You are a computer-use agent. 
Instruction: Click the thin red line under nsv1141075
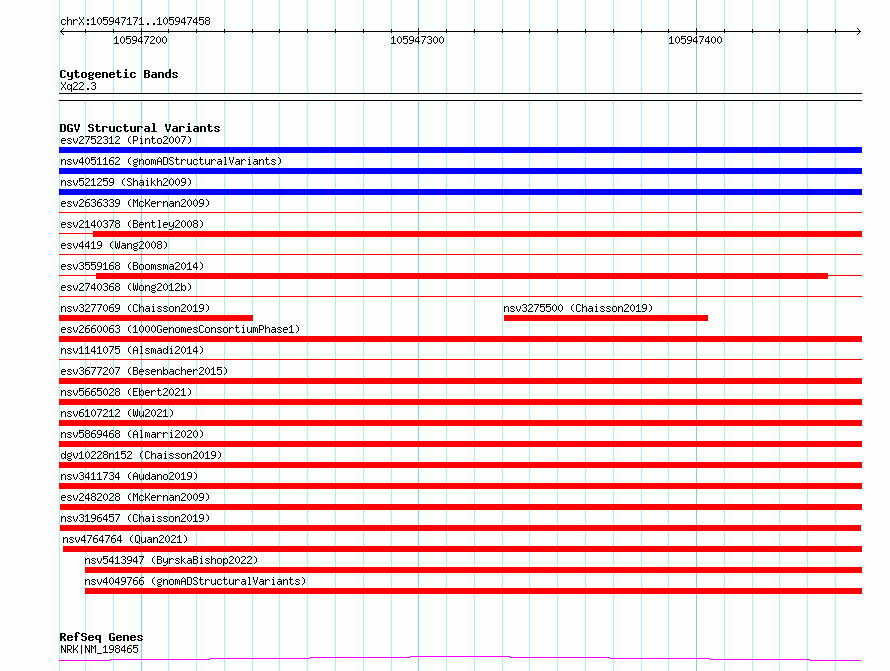click(x=460, y=360)
